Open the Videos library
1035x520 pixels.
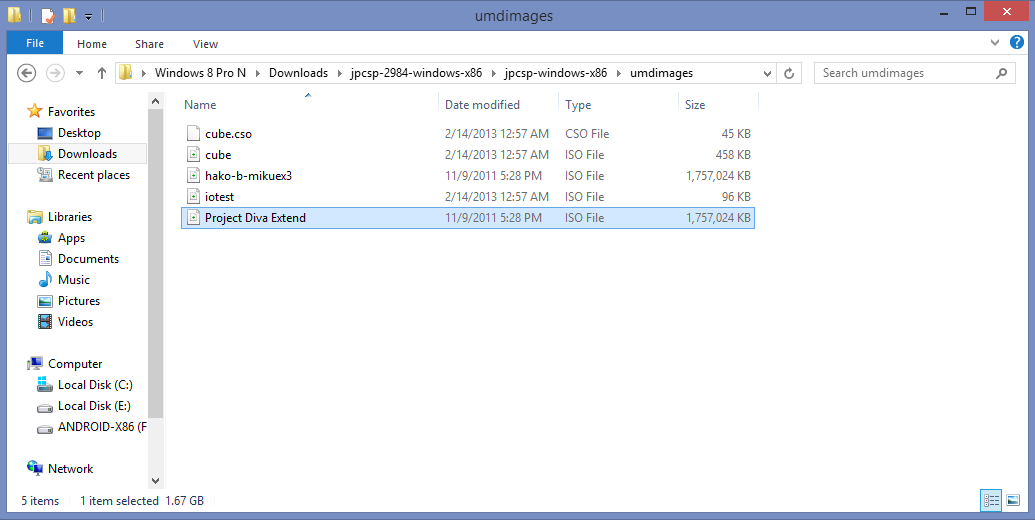(x=75, y=322)
